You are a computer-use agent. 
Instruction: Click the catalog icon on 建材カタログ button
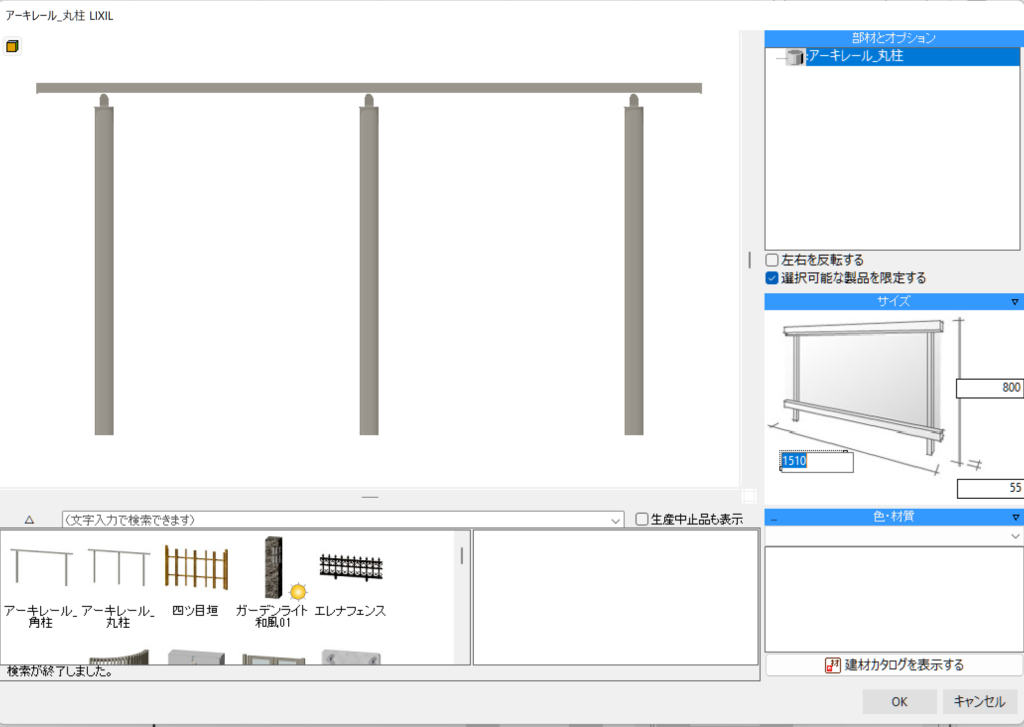832,665
